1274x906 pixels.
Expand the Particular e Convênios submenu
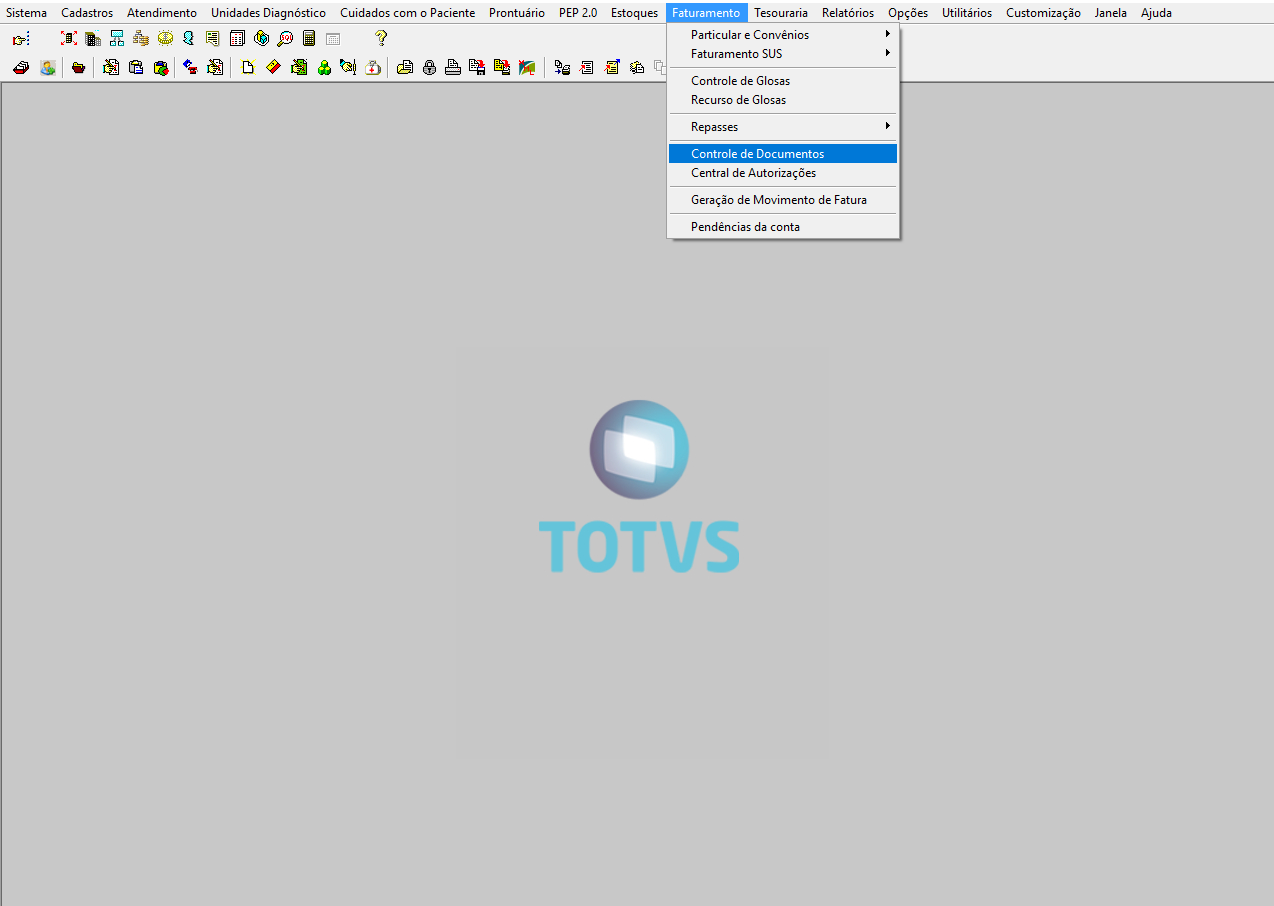[x=783, y=35]
